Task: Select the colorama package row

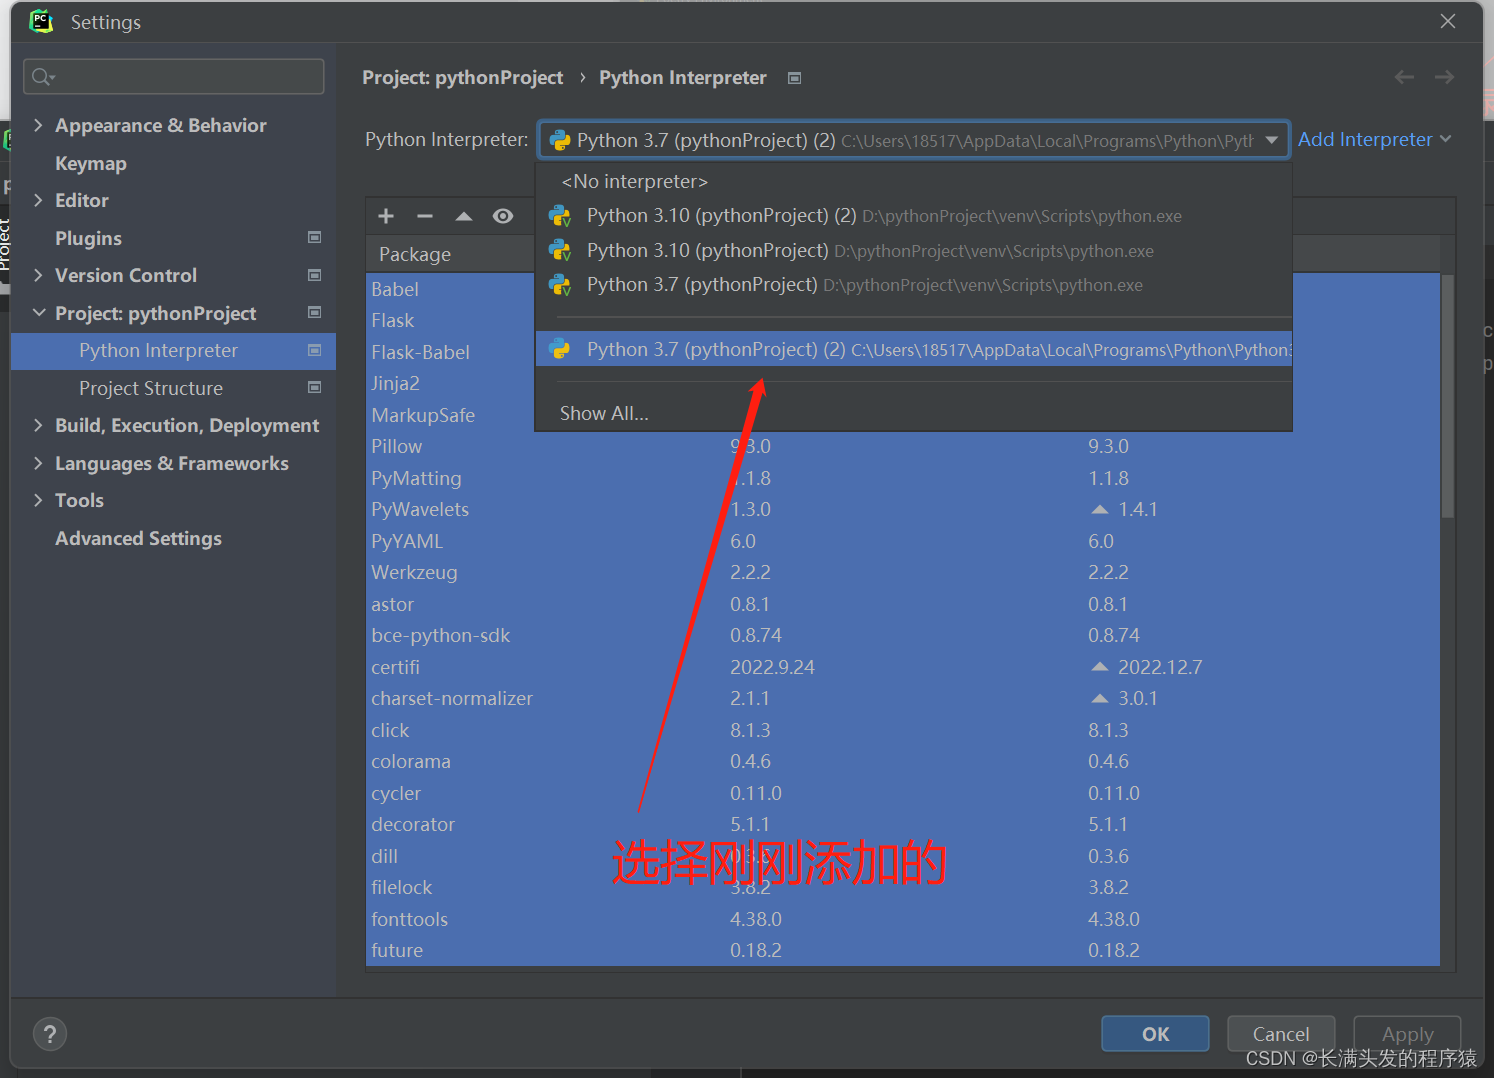Action: pyautogui.click(x=903, y=761)
